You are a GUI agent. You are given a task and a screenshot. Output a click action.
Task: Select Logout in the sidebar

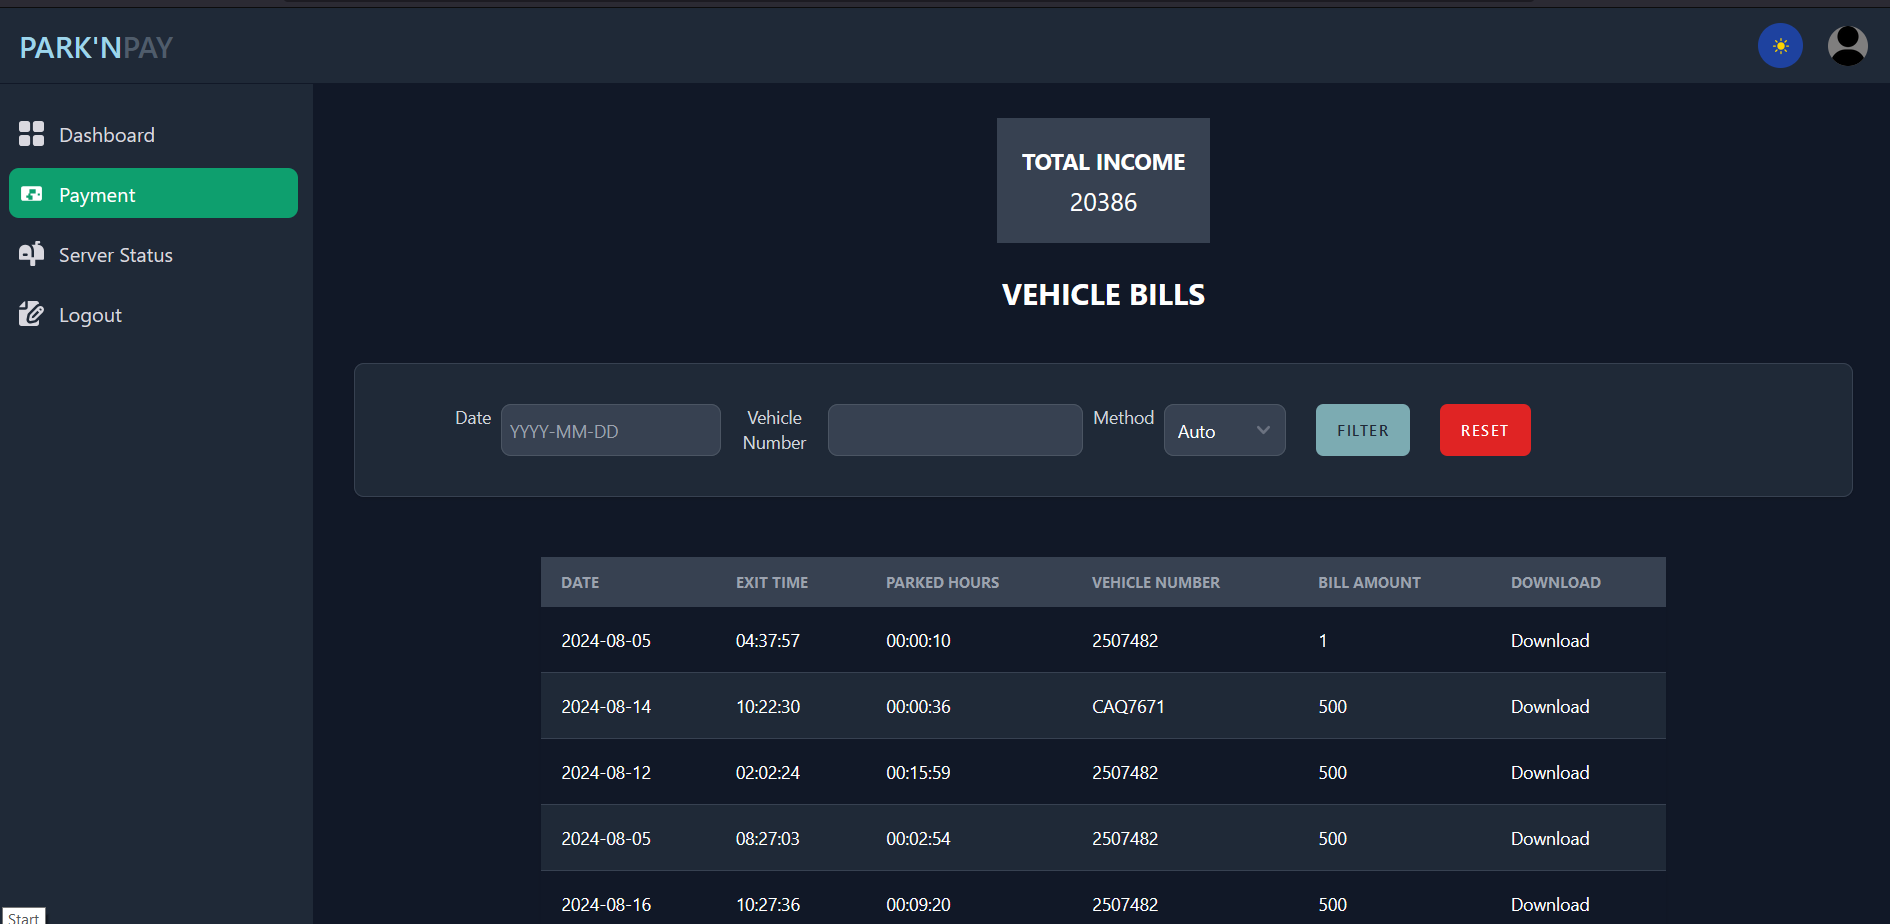(x=153, y=314)
